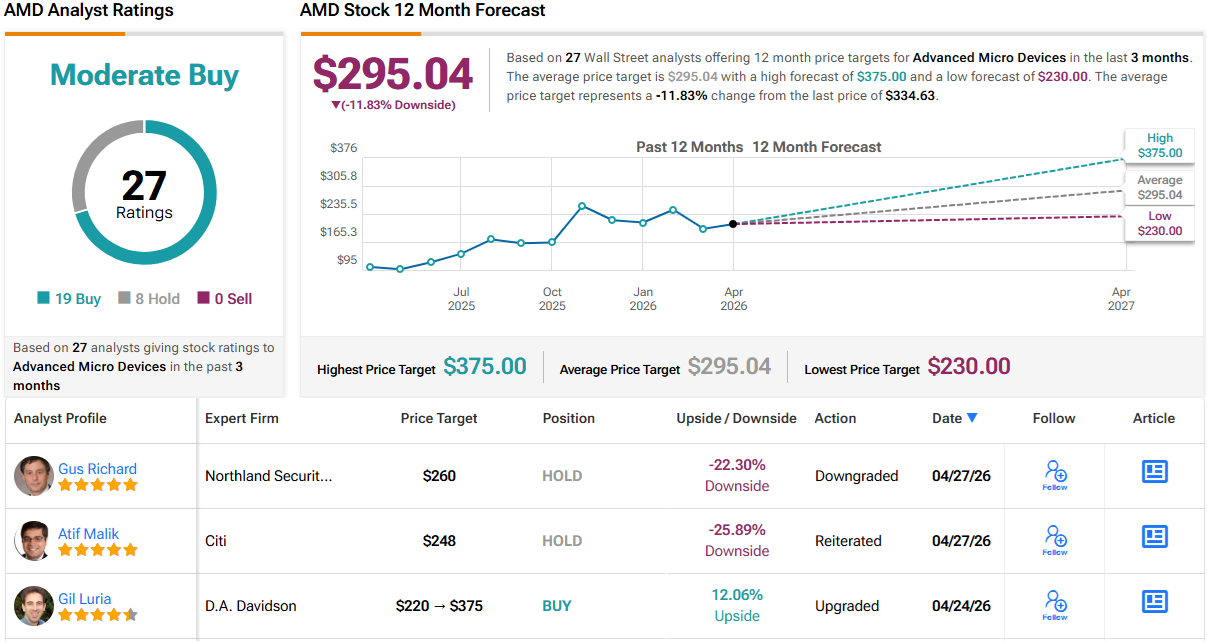Click Atif Malik's profile photo
1207x642 pixels.
(x=33, y=541)
